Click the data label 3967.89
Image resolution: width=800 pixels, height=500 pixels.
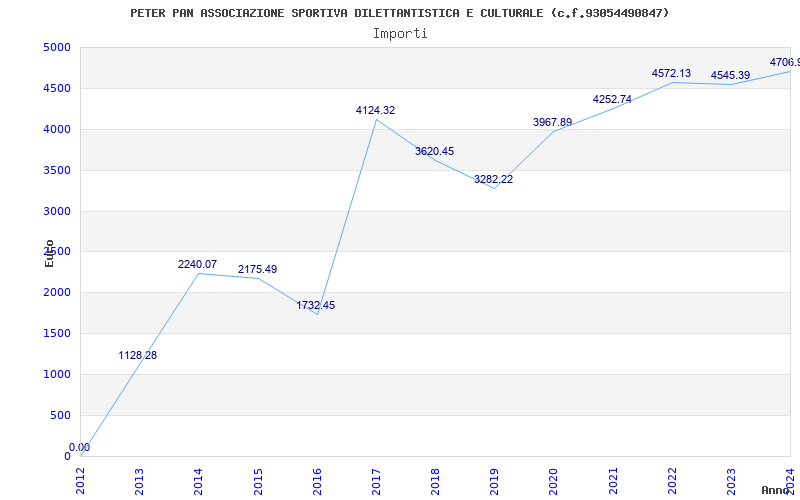[553, 122]
